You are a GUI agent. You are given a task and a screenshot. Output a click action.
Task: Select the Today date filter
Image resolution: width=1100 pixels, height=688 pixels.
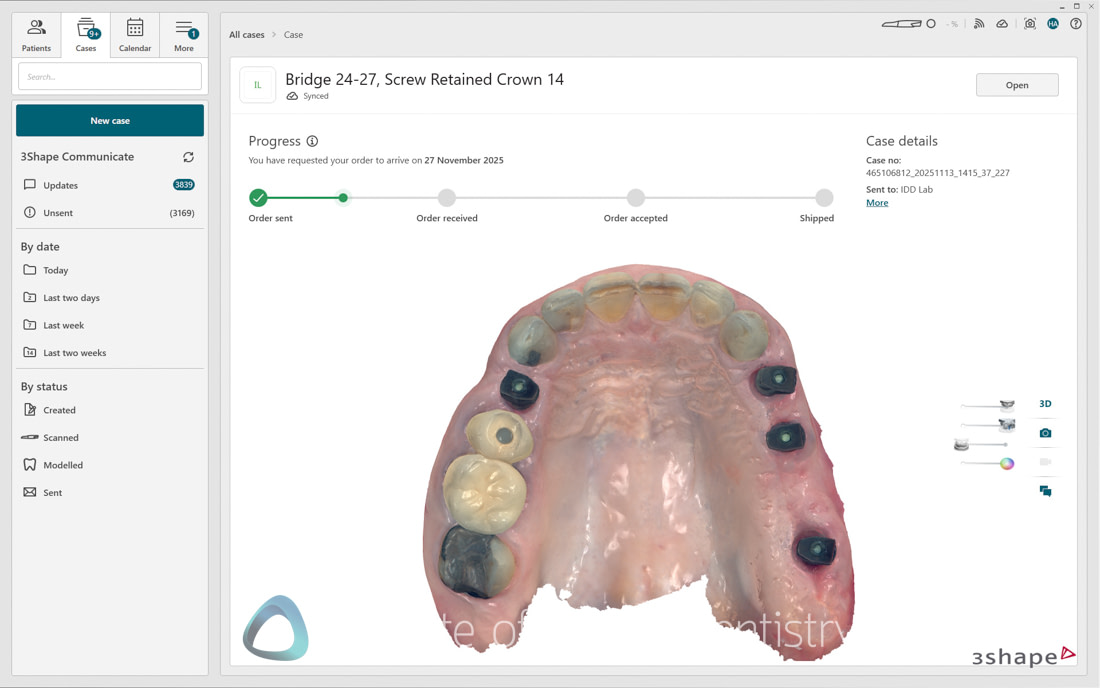pyautogui.click(x=55, y=270)
